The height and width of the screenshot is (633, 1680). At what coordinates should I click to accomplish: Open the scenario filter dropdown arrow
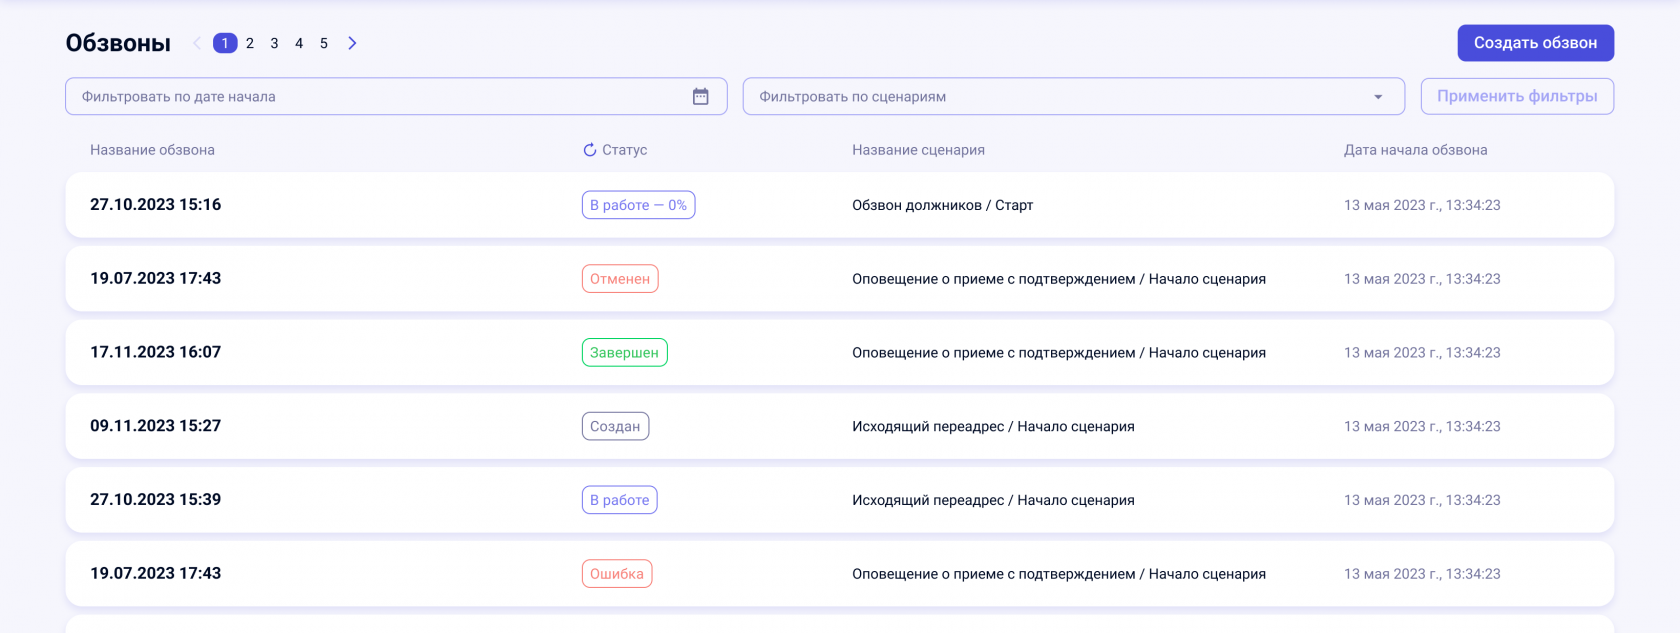(1378, 97)
